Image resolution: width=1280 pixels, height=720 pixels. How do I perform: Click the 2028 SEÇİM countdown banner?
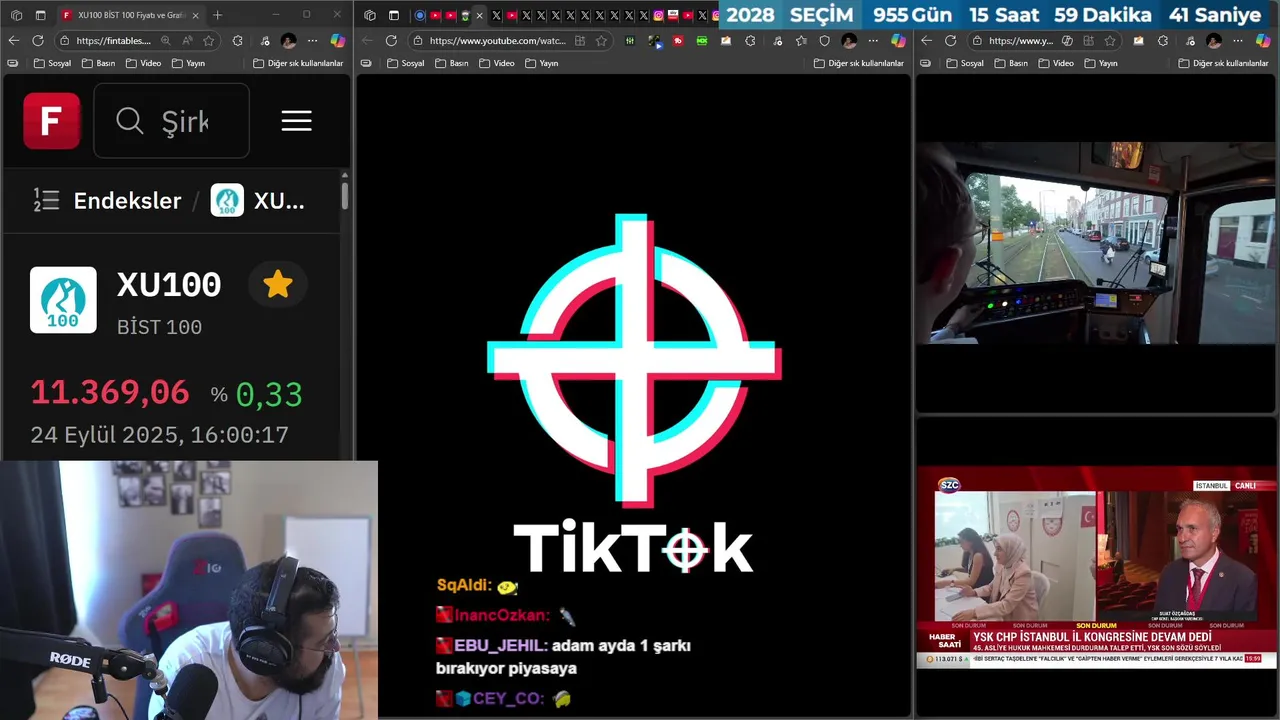point(993,15)
